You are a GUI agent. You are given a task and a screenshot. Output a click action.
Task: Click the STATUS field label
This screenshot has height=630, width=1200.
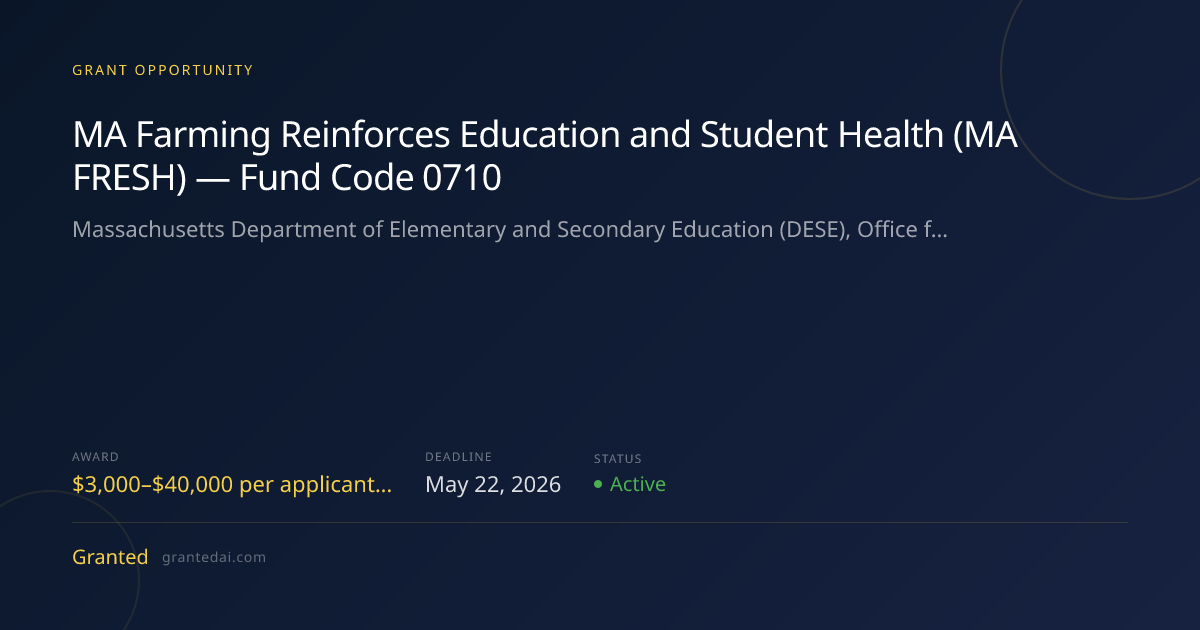618,459
